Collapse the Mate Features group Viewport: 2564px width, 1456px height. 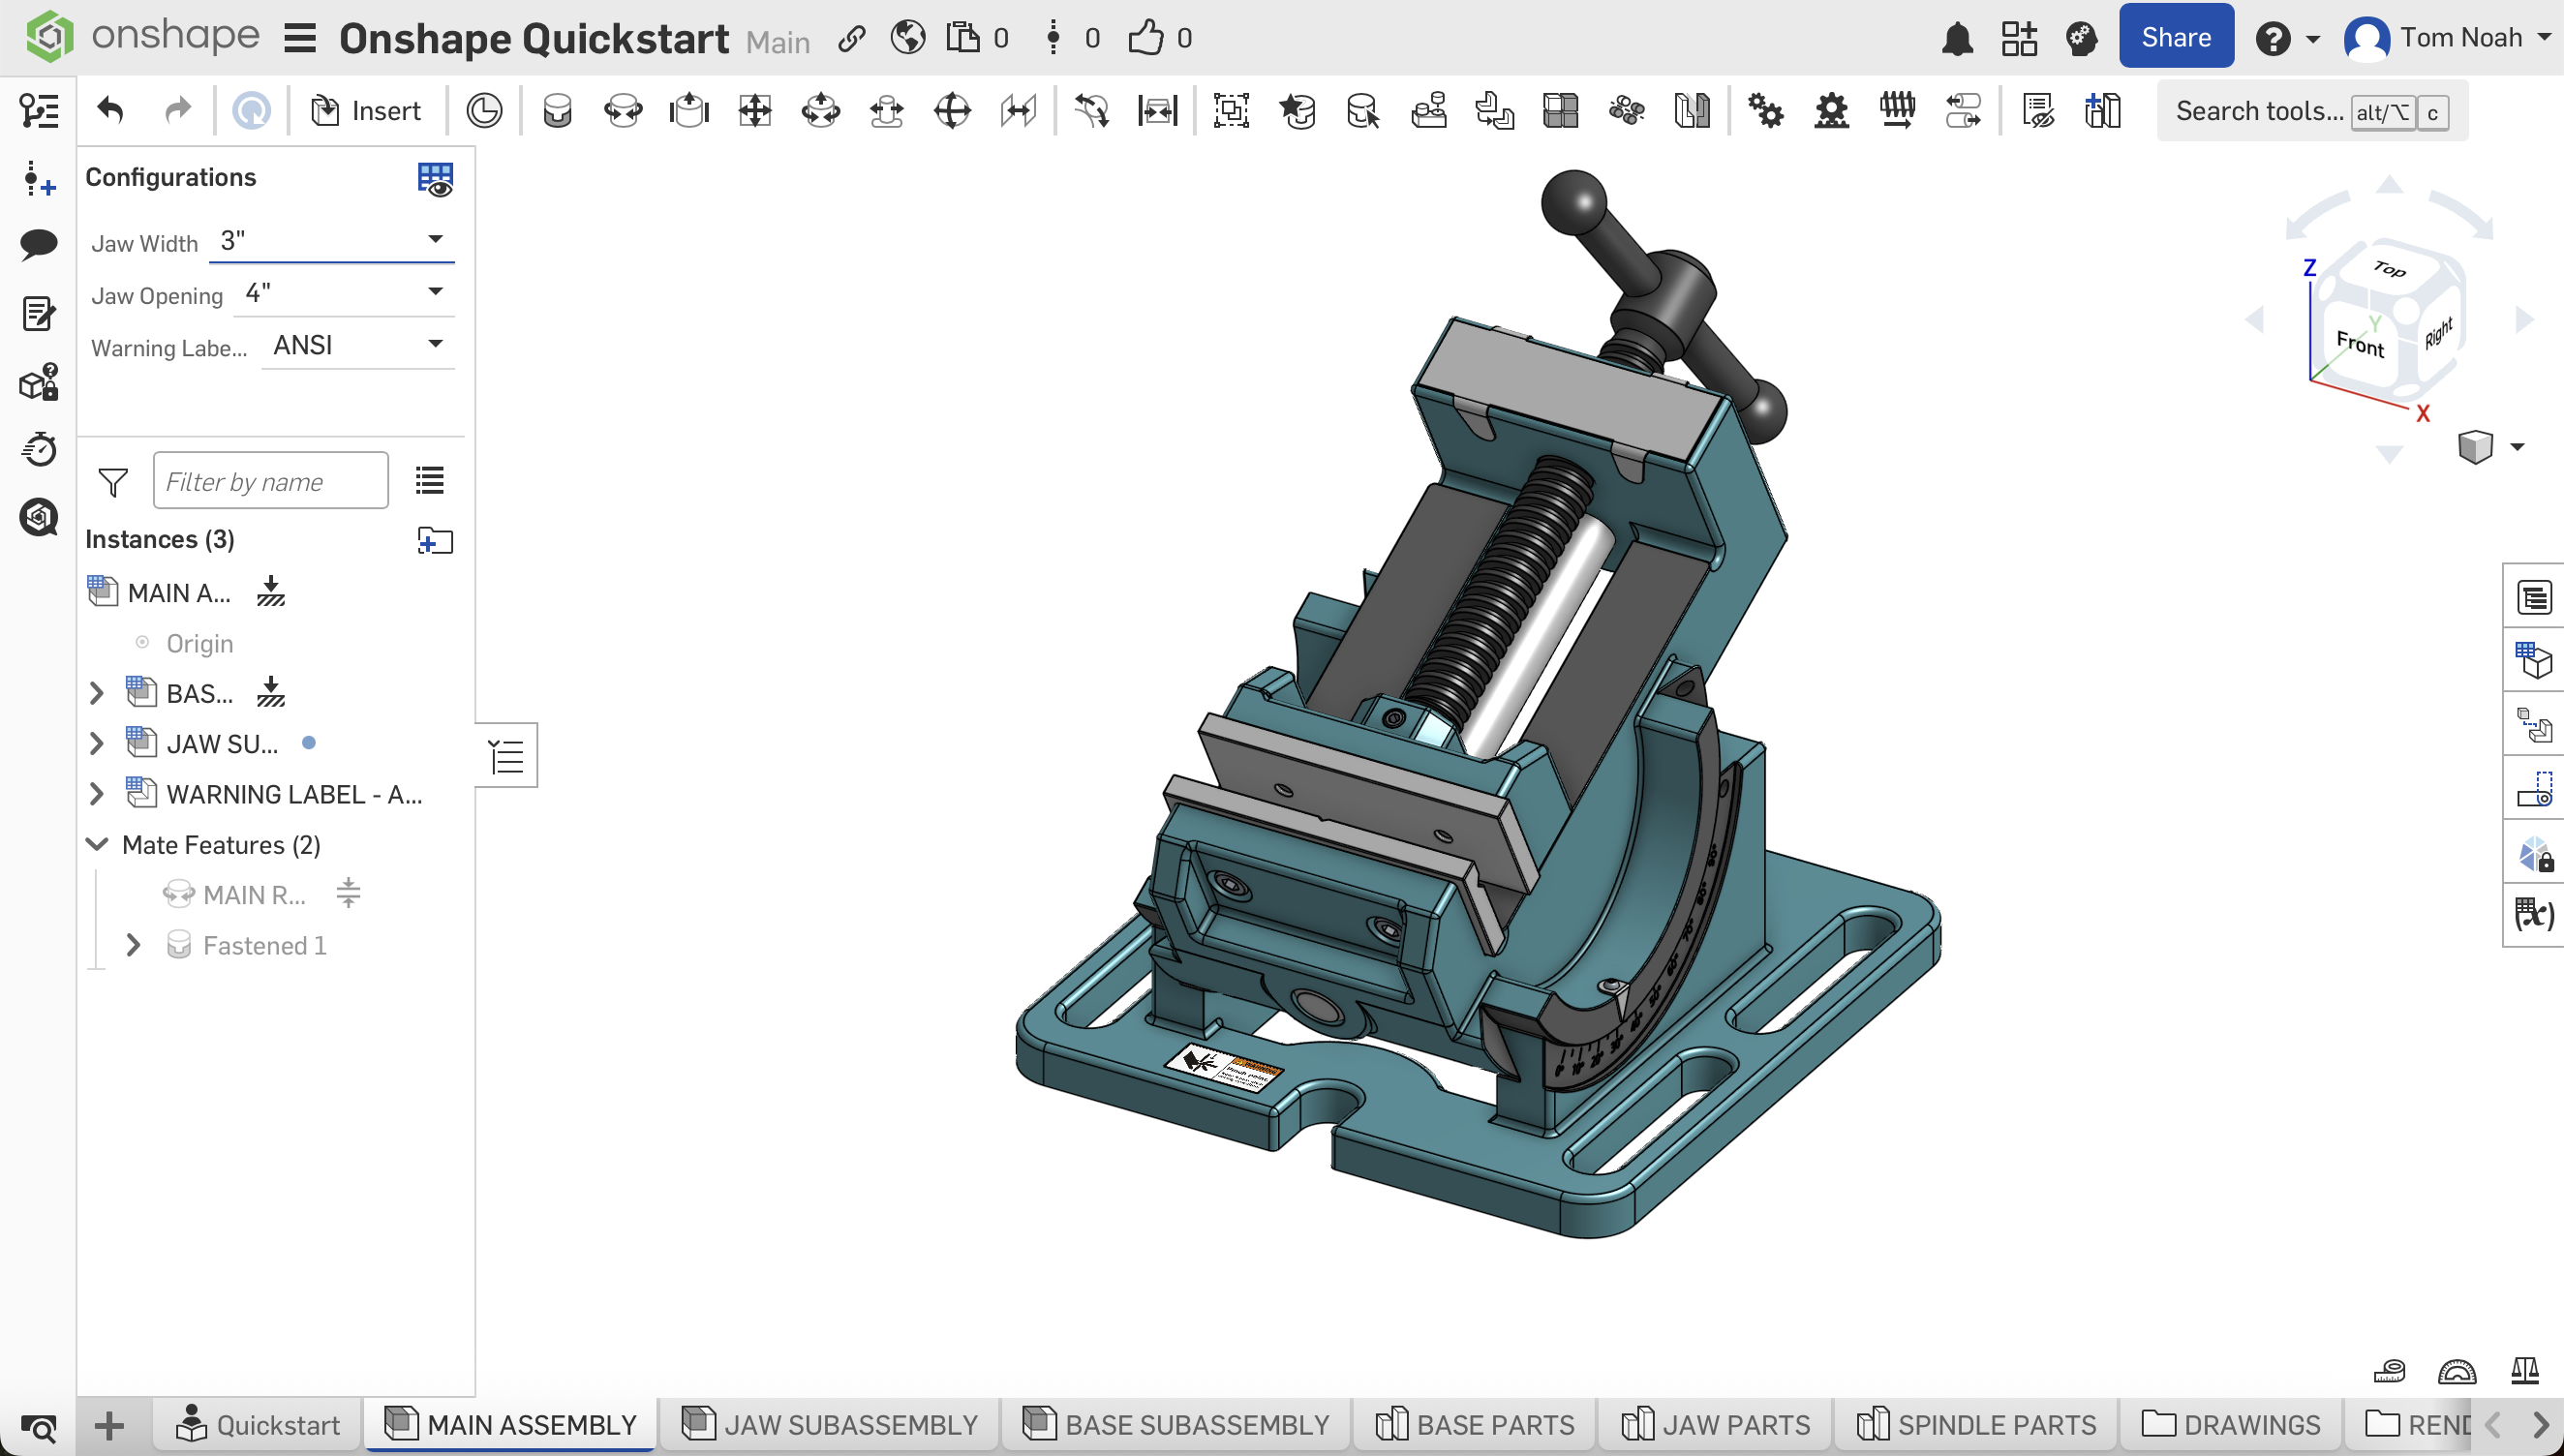[x=97, y=844]
